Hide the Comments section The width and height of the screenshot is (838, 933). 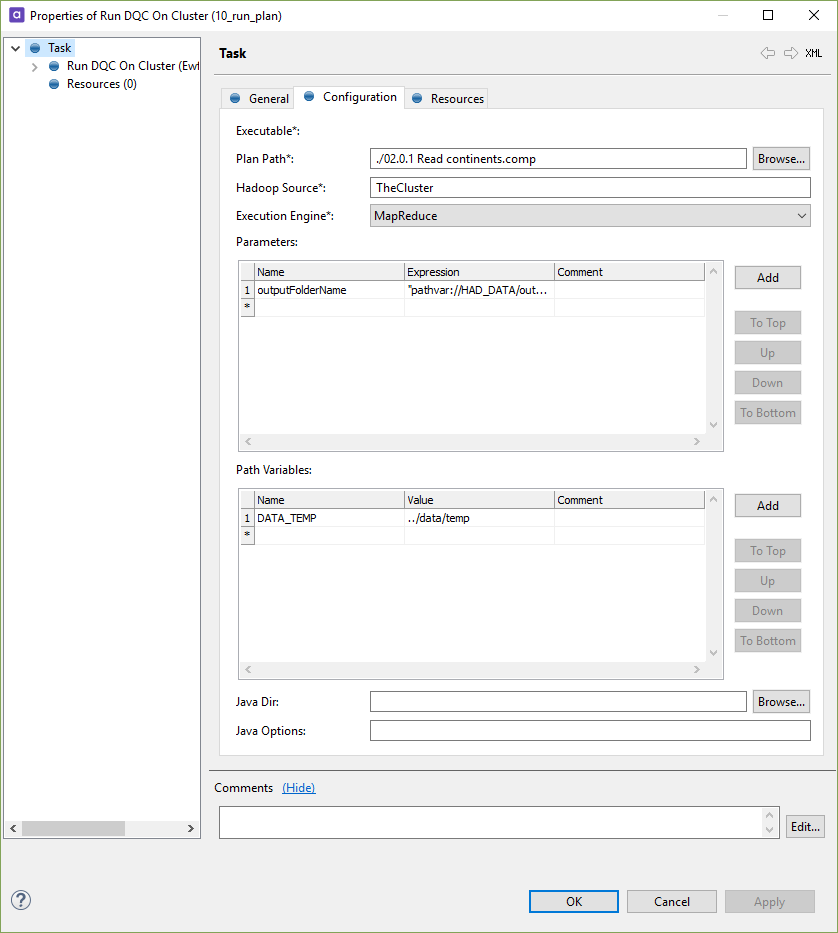pyautogui.click(x=298, y=787)
